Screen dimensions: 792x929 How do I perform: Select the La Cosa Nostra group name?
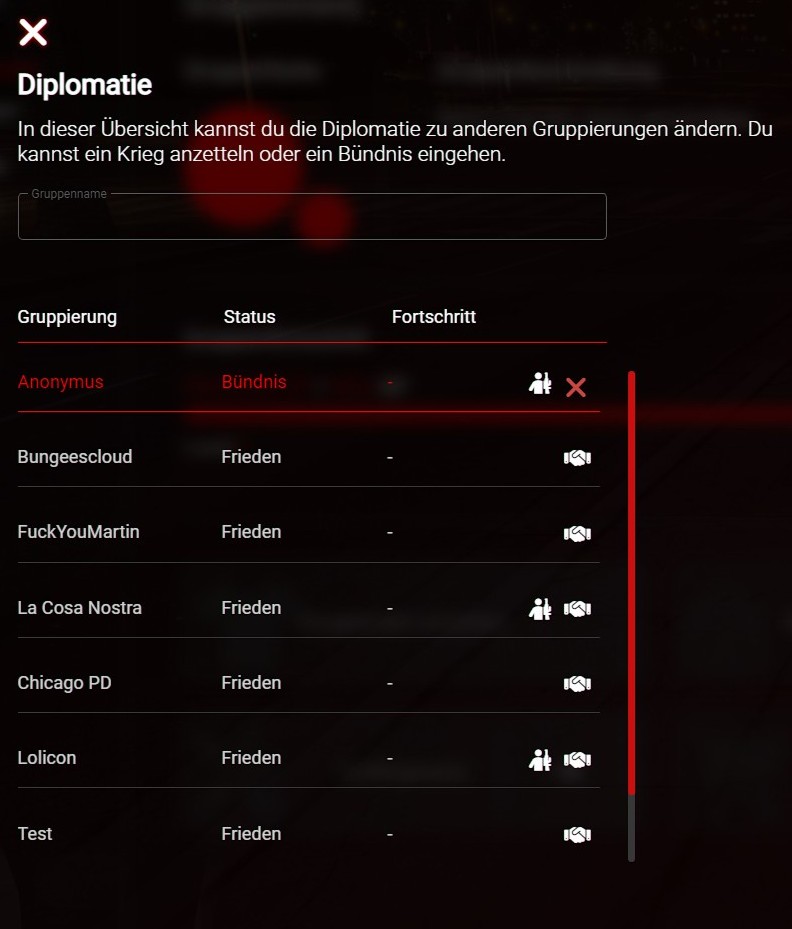[x=79, y=608]
